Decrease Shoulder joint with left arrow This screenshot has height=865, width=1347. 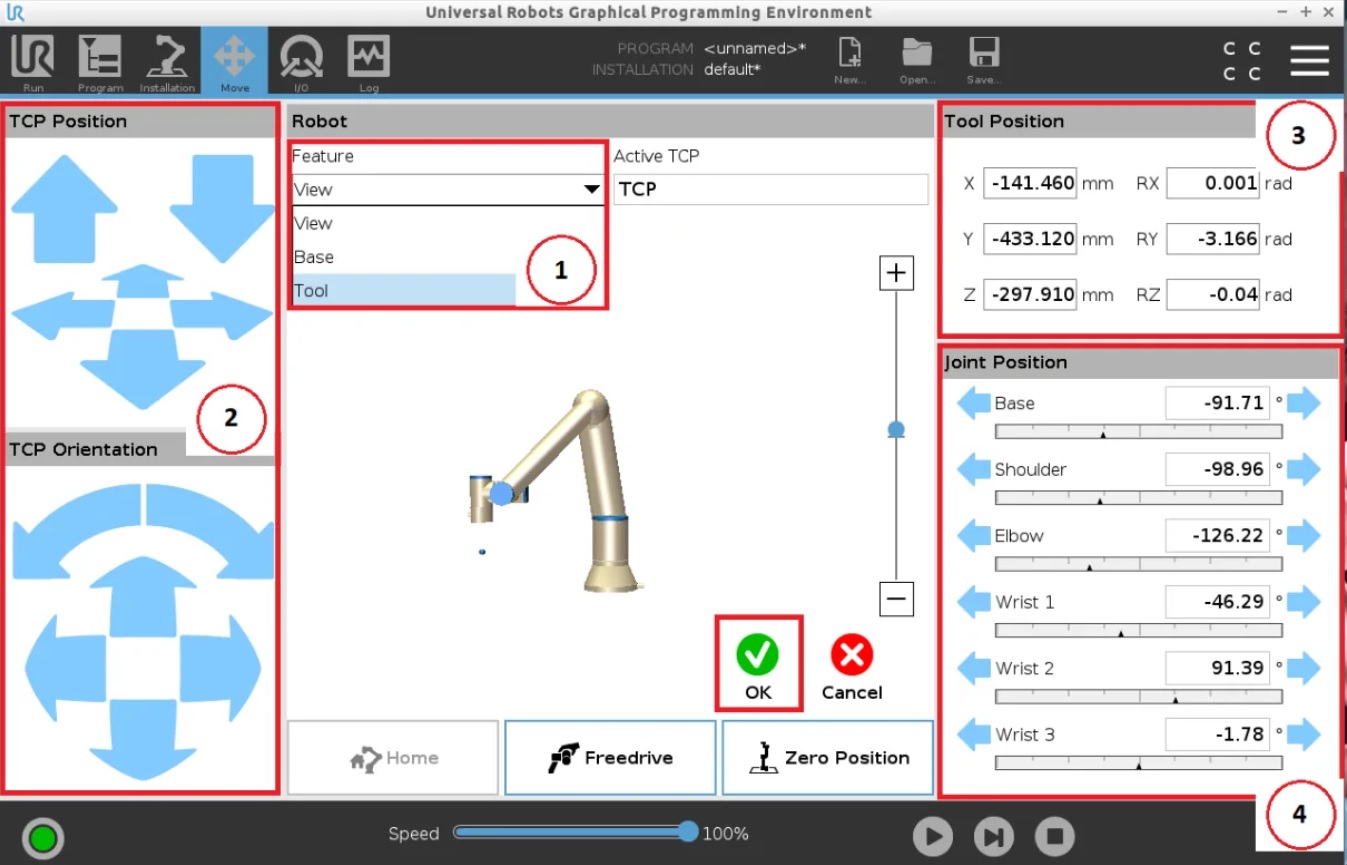point(974,470)
